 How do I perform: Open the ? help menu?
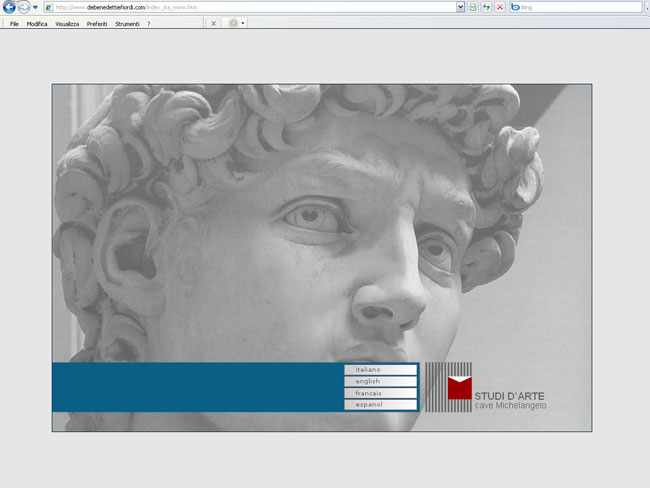tap(149, 24)
